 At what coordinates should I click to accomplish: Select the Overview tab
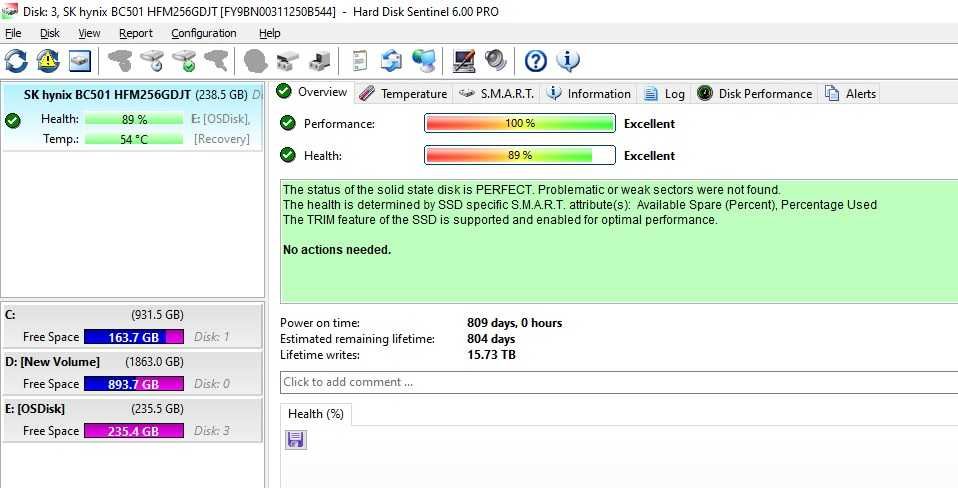click(312, 92)
